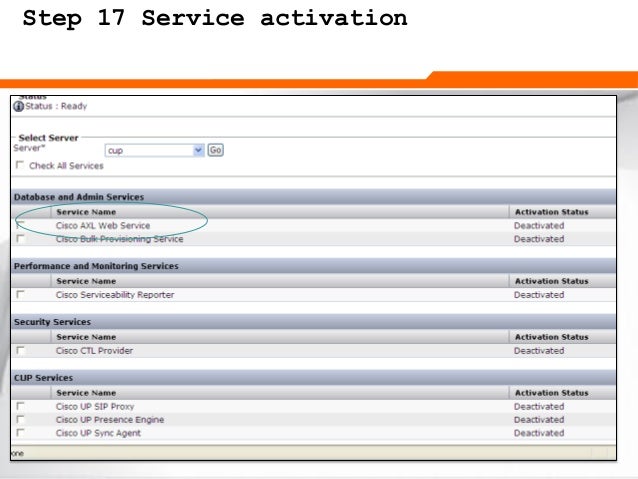Viewport: 638px width, 479px height.
Task: Click Cisco AXL Web Service text
Action: pyautogui.click(x=103, y=225)
